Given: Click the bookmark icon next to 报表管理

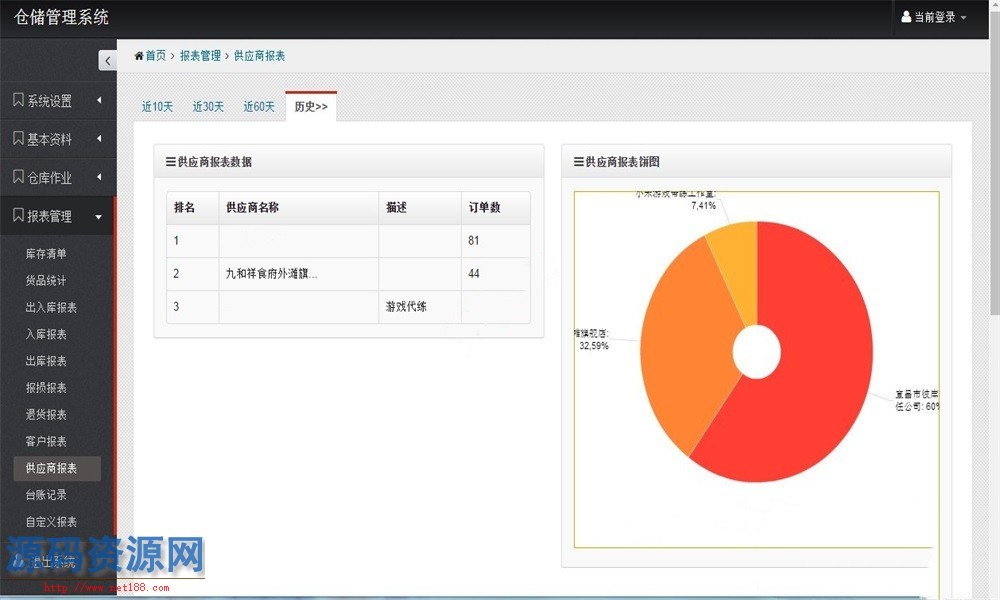Looking at the screenshot, I should point(18,215).
